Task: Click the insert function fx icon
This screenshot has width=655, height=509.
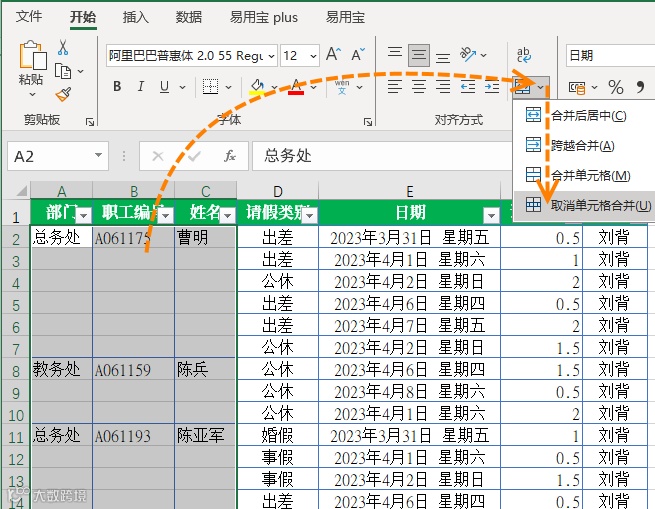Action: (229, 156)
